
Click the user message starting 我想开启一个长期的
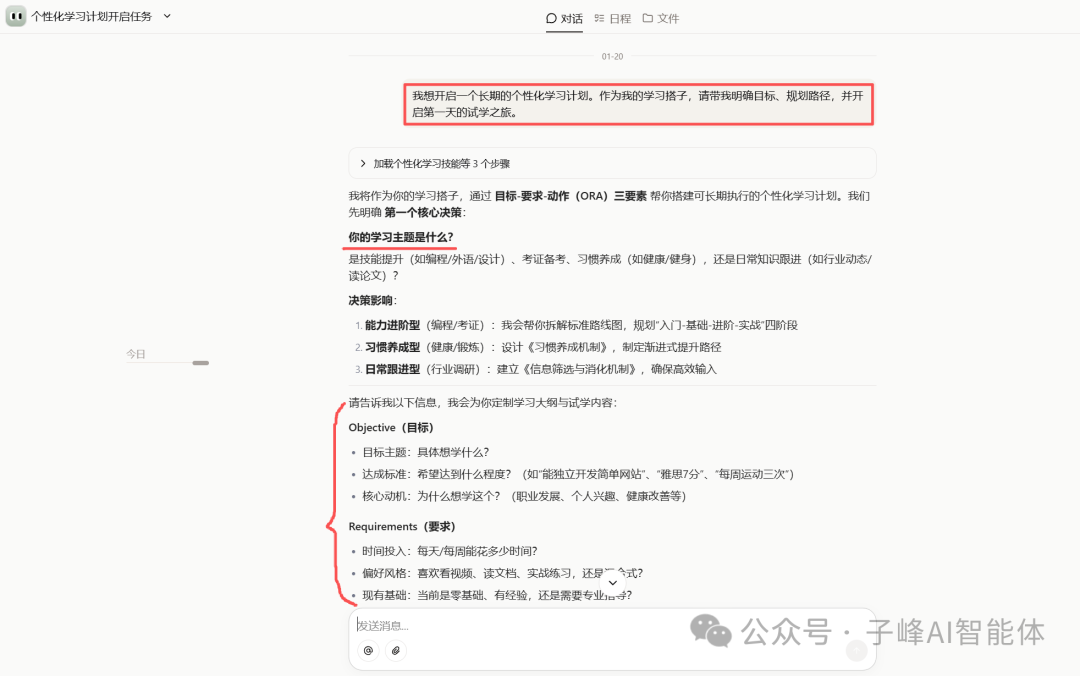coord(638,104)
